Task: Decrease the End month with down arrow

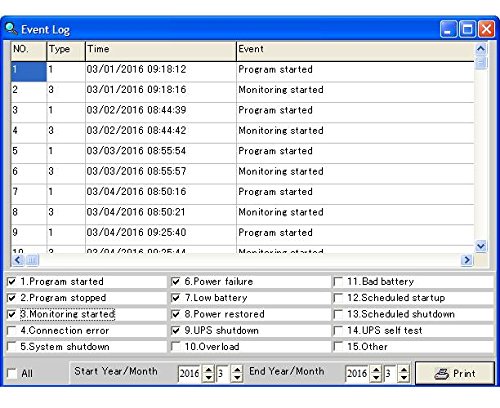Action: 404,377
